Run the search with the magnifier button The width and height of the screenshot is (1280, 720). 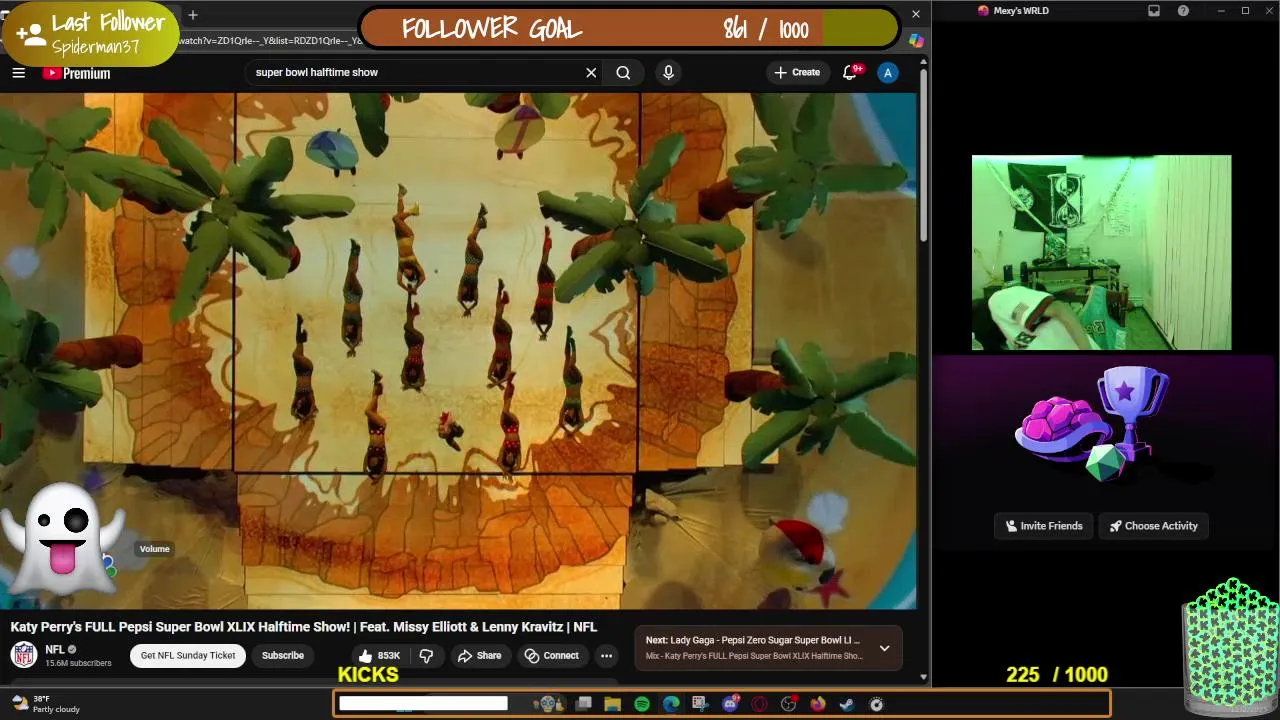(x=623, y=72)
